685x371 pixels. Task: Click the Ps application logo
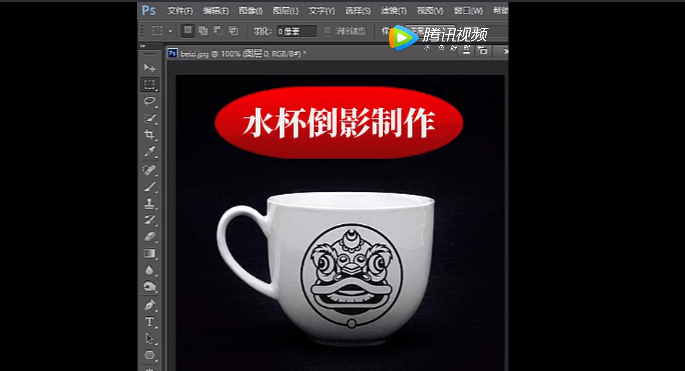click(149, 10)
